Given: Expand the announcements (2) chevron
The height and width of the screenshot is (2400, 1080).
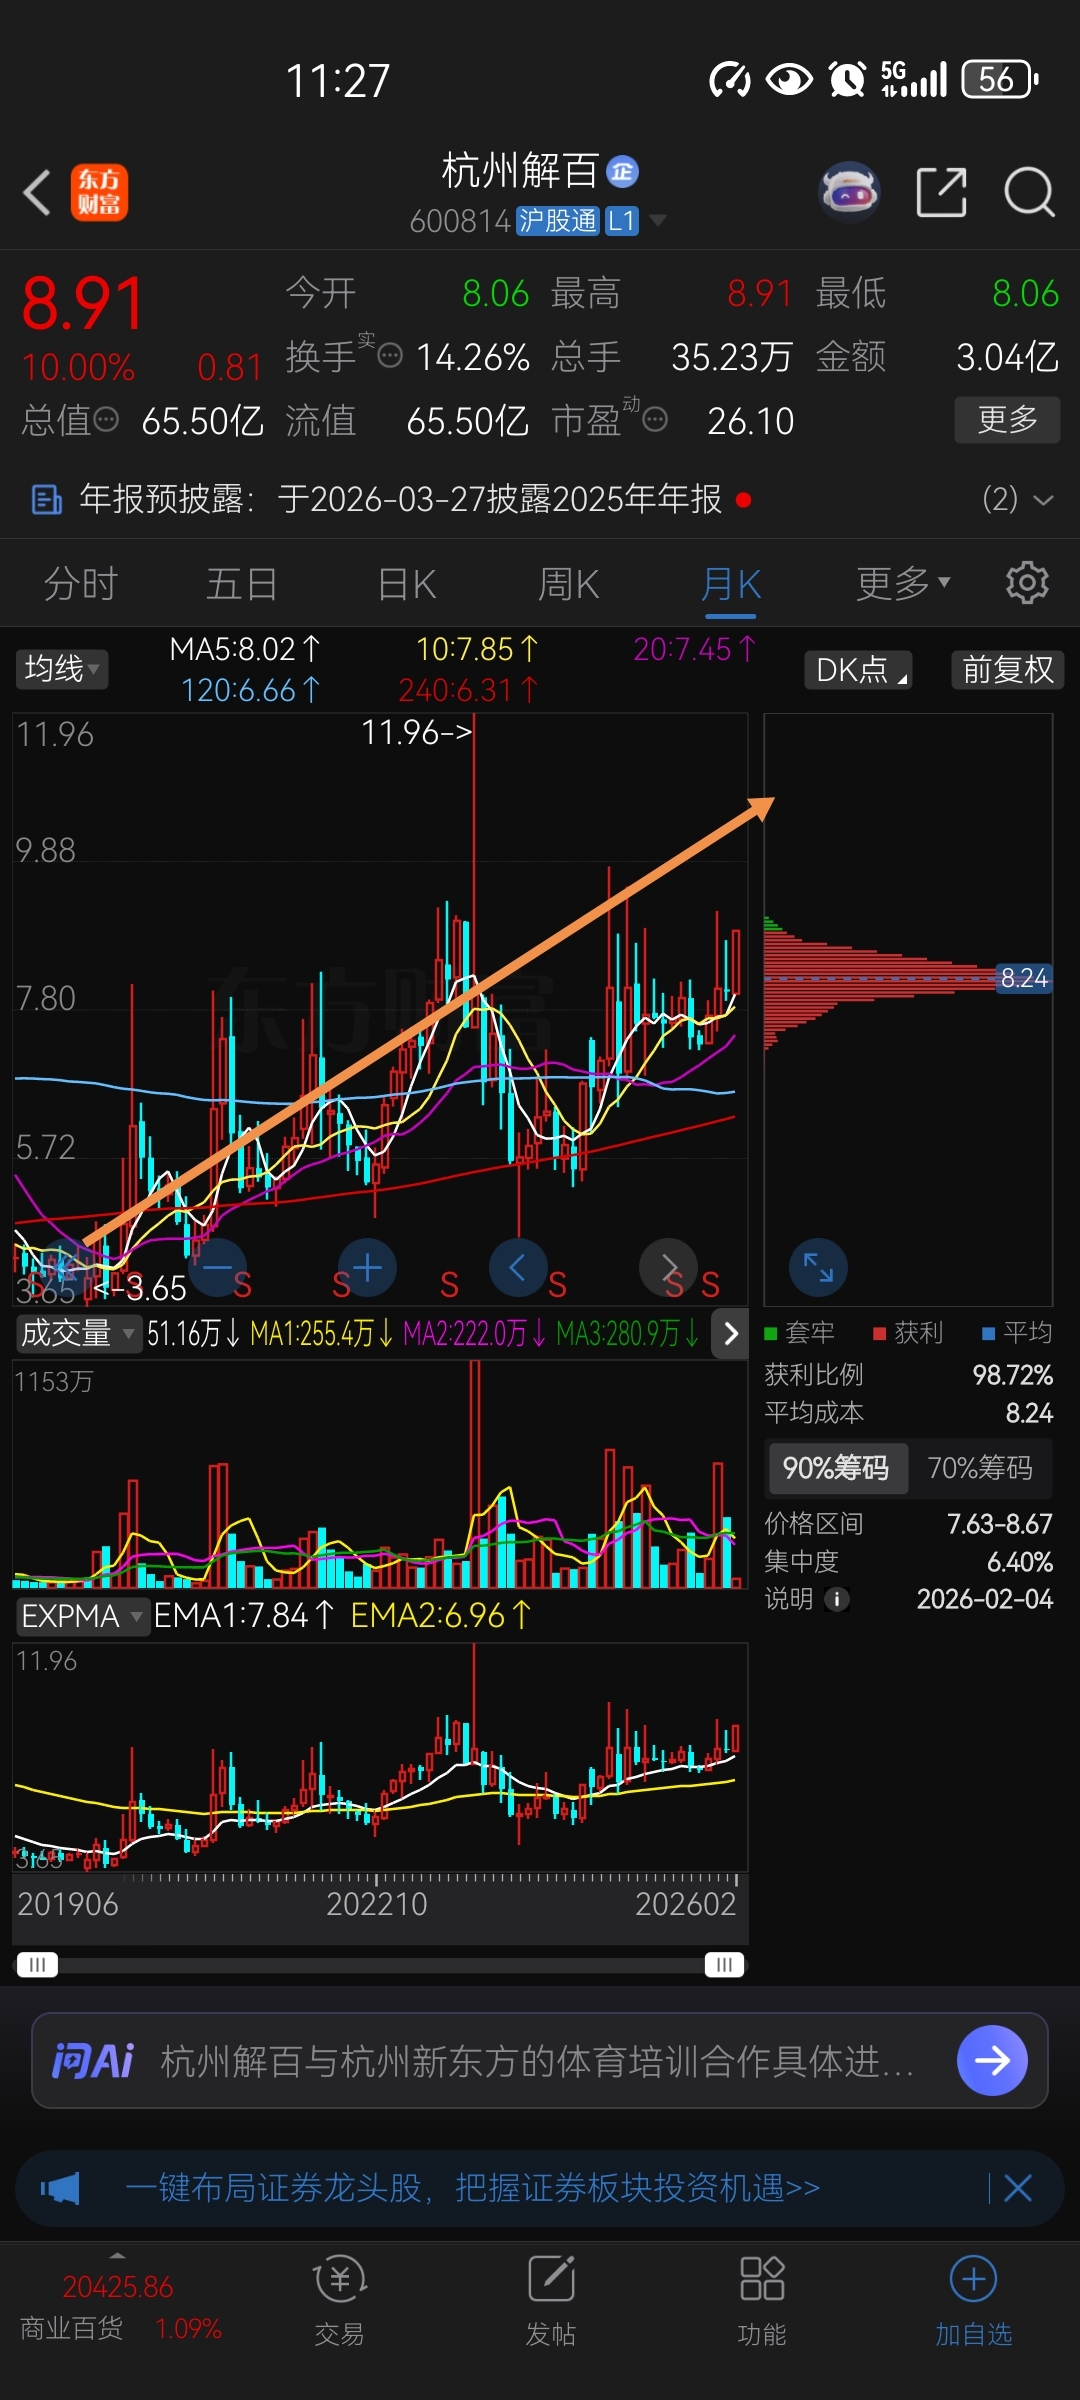Looking at the screenshot, I should click(1043, 499).
